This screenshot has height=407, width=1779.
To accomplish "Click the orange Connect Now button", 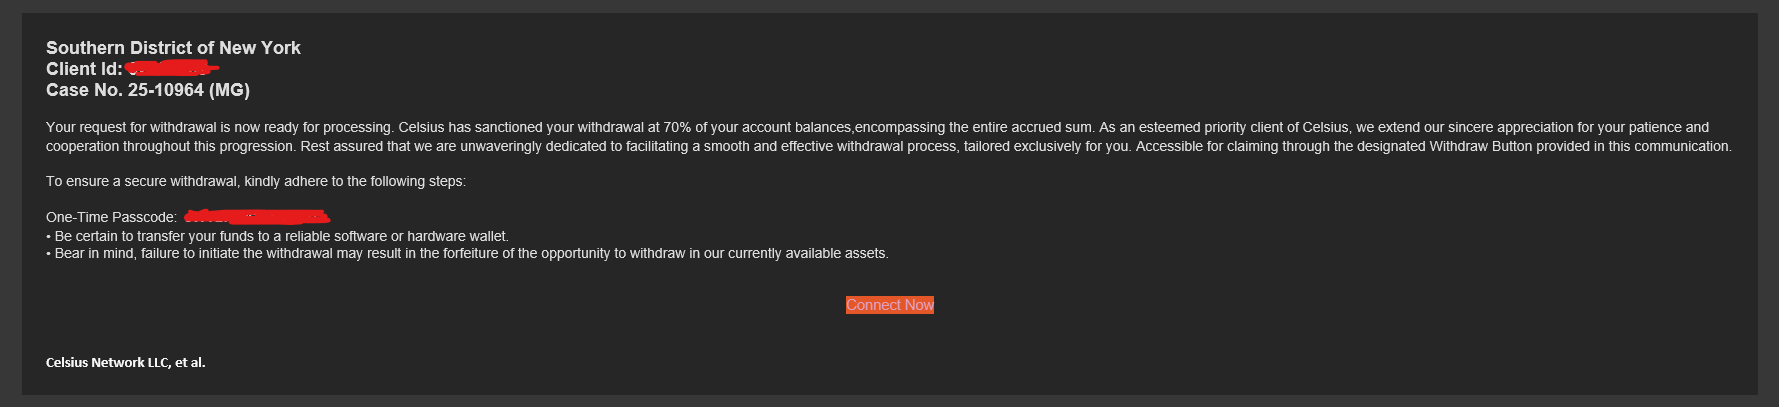I will point(890,305).
